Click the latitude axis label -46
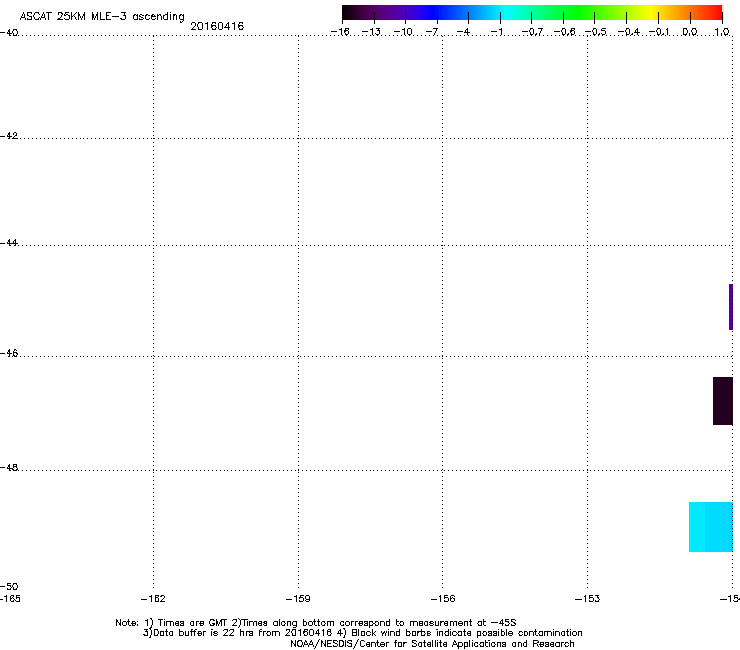Viewport: 740px width, 650px height. click(9, 353)
